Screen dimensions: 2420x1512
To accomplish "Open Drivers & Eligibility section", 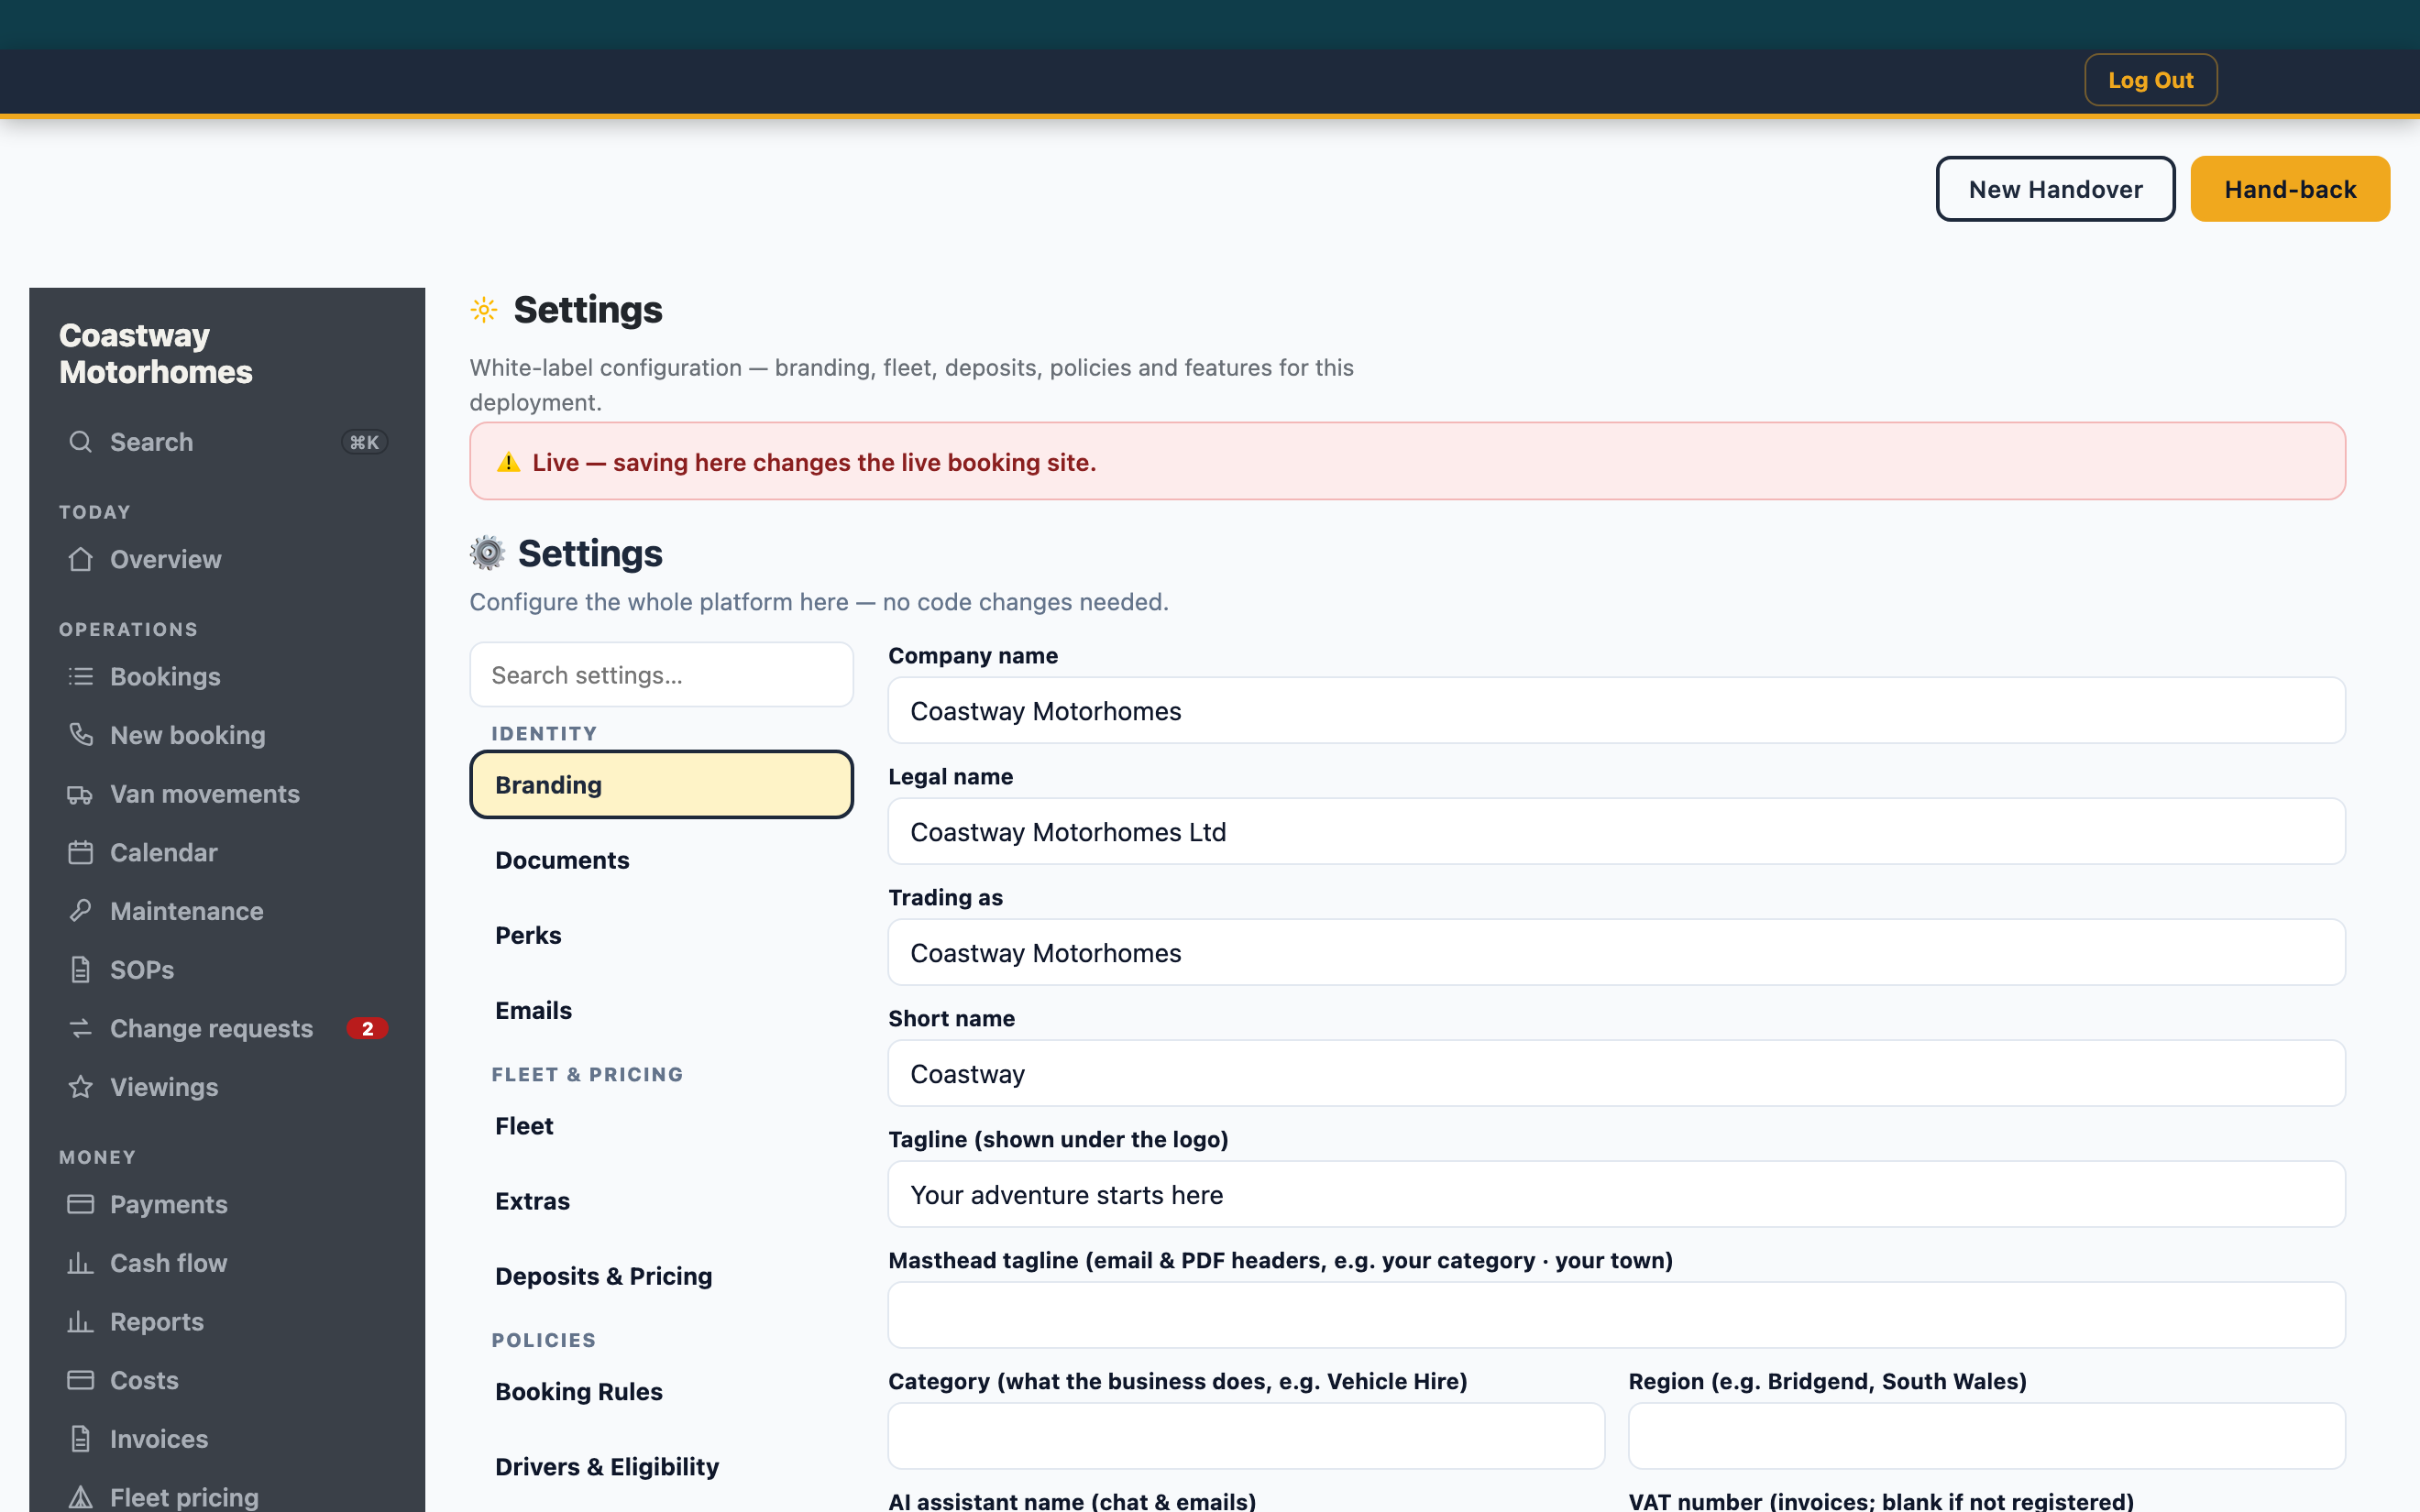I will (661, 1467).
